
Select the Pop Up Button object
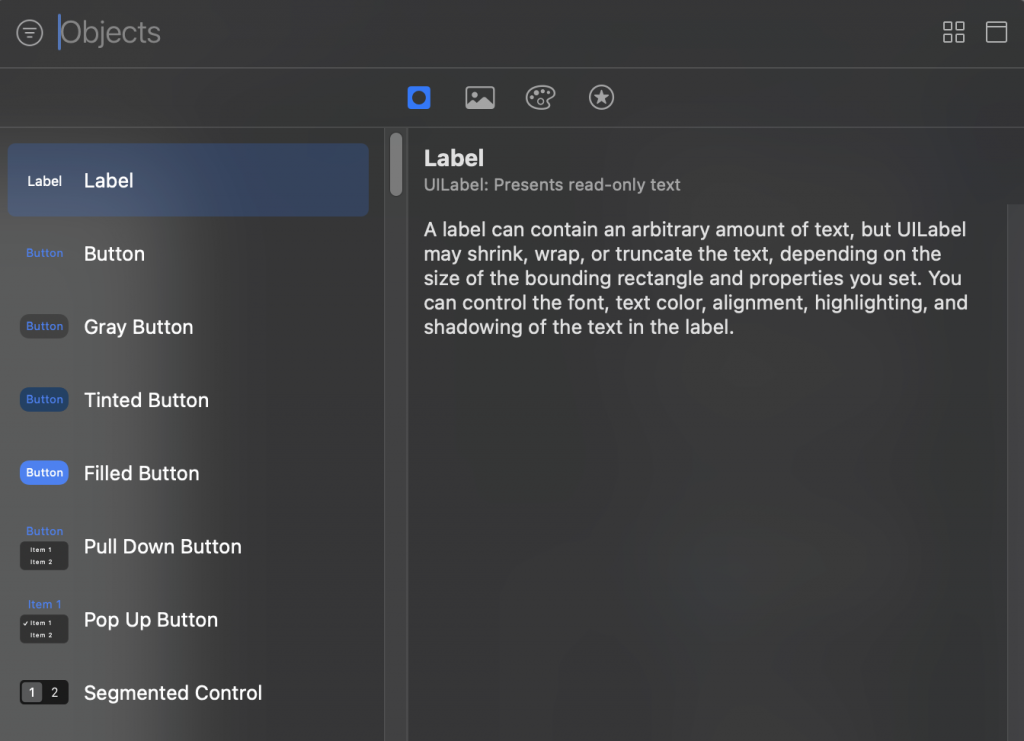[x=188, y=620]
